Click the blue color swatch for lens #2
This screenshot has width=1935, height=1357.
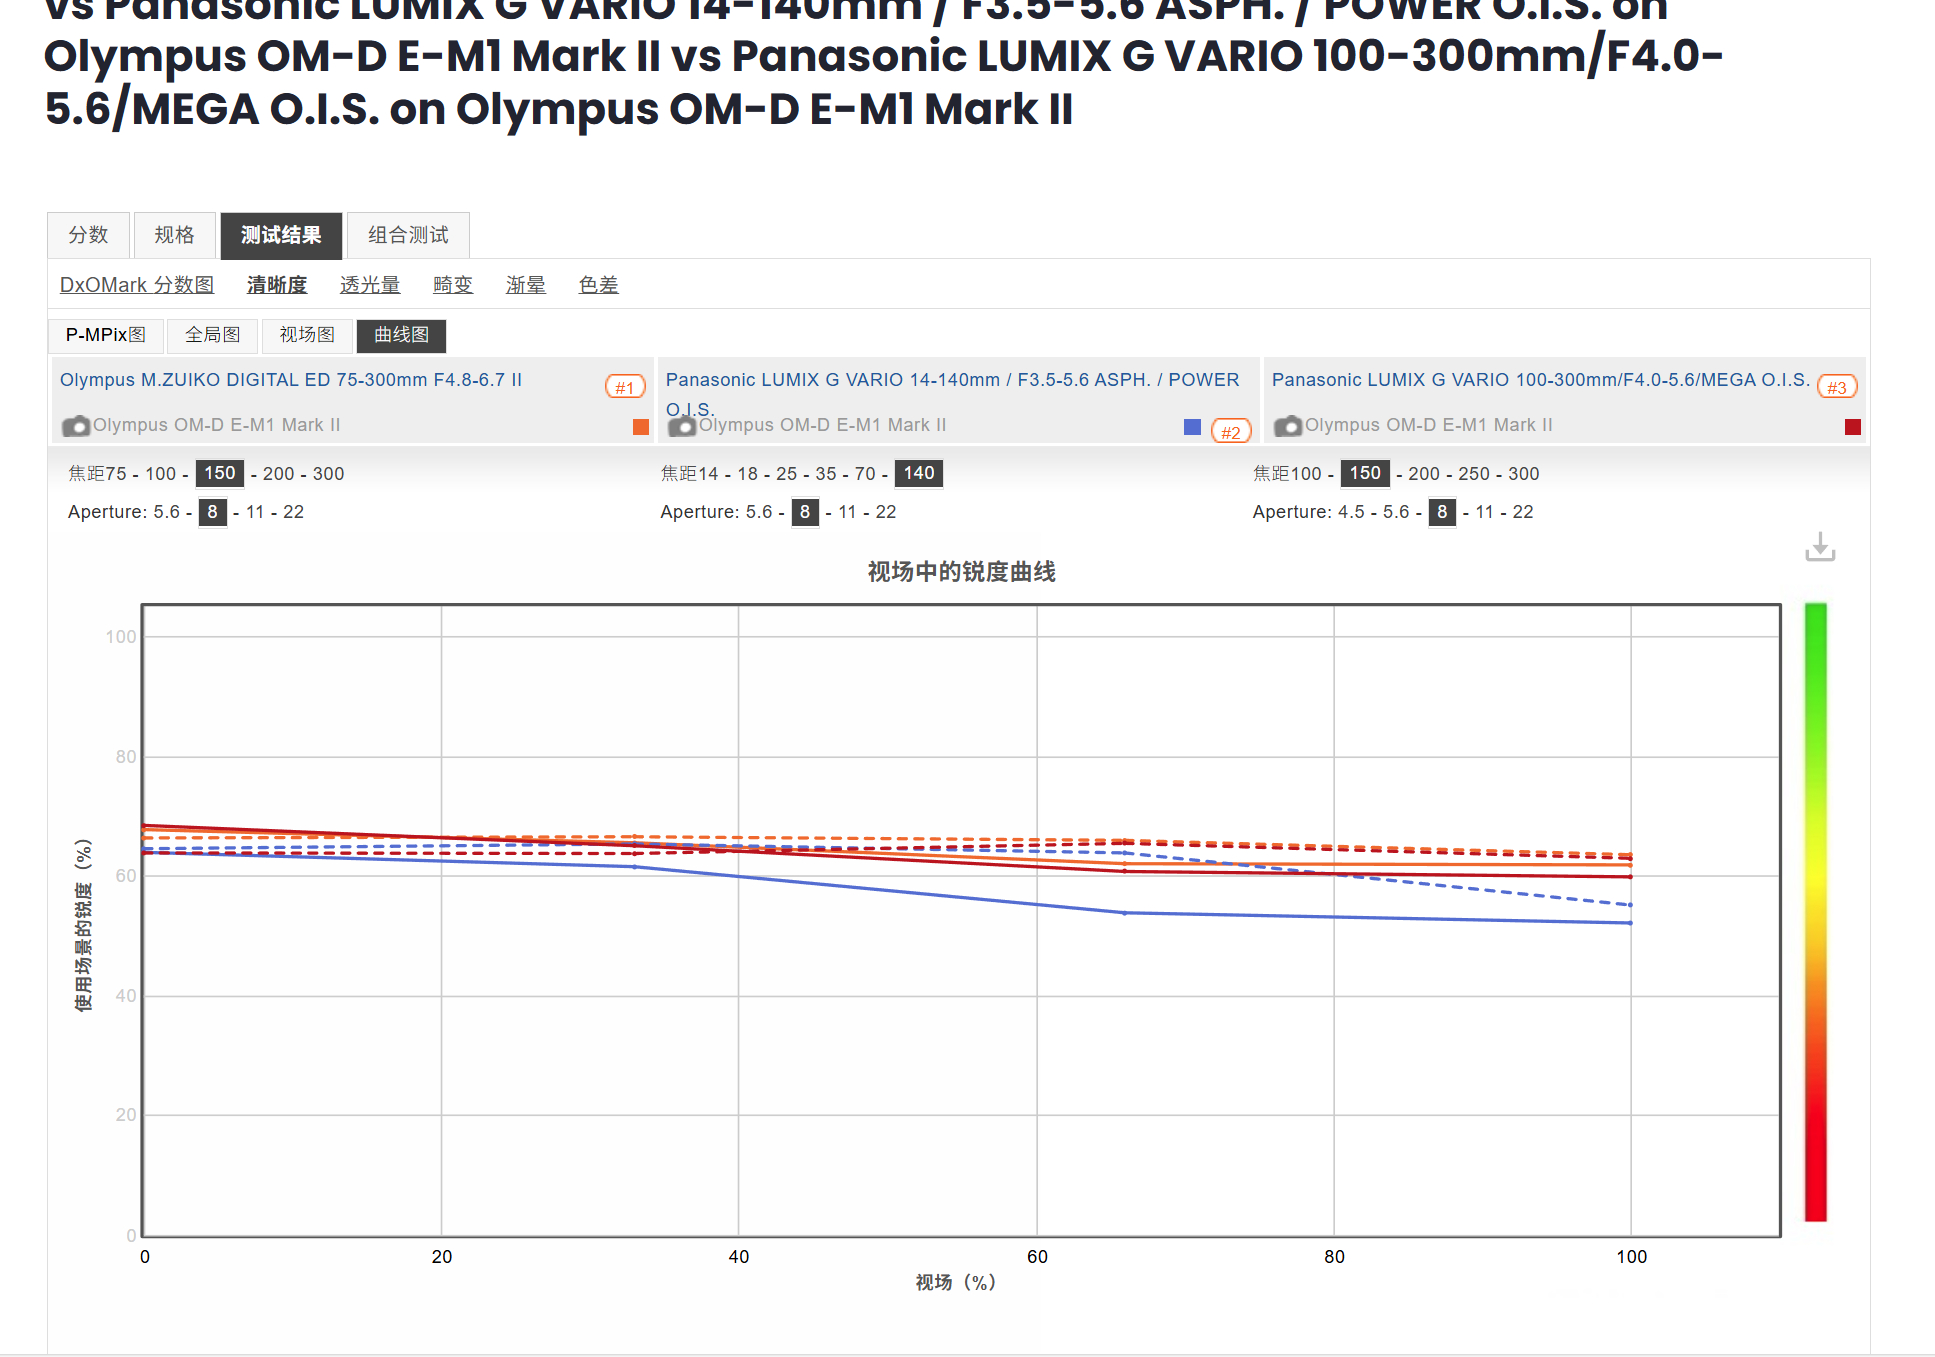[1192, 427]
